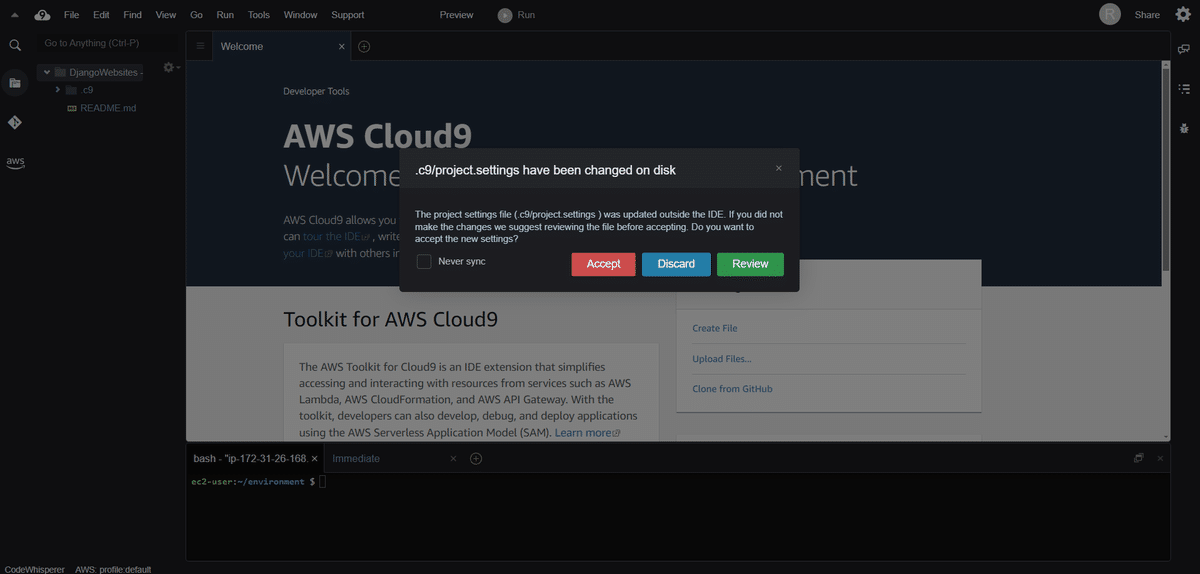Image resolution: width=1200 pixels, height=574 pixels.
Task: Click the Go to Anything search field
Action: (109, 43)
